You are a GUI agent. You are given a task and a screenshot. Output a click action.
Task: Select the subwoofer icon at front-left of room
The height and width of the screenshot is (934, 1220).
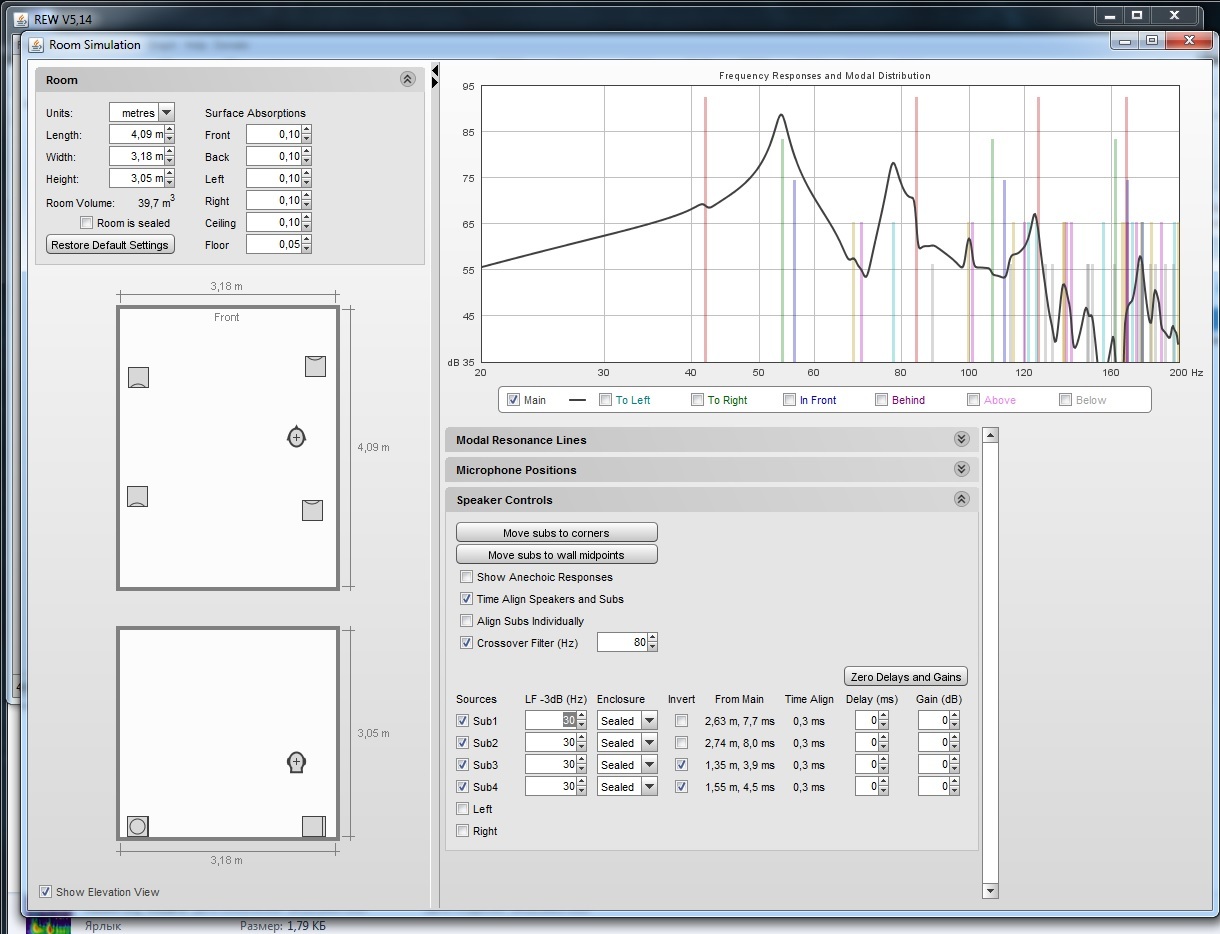coord(138,377)
